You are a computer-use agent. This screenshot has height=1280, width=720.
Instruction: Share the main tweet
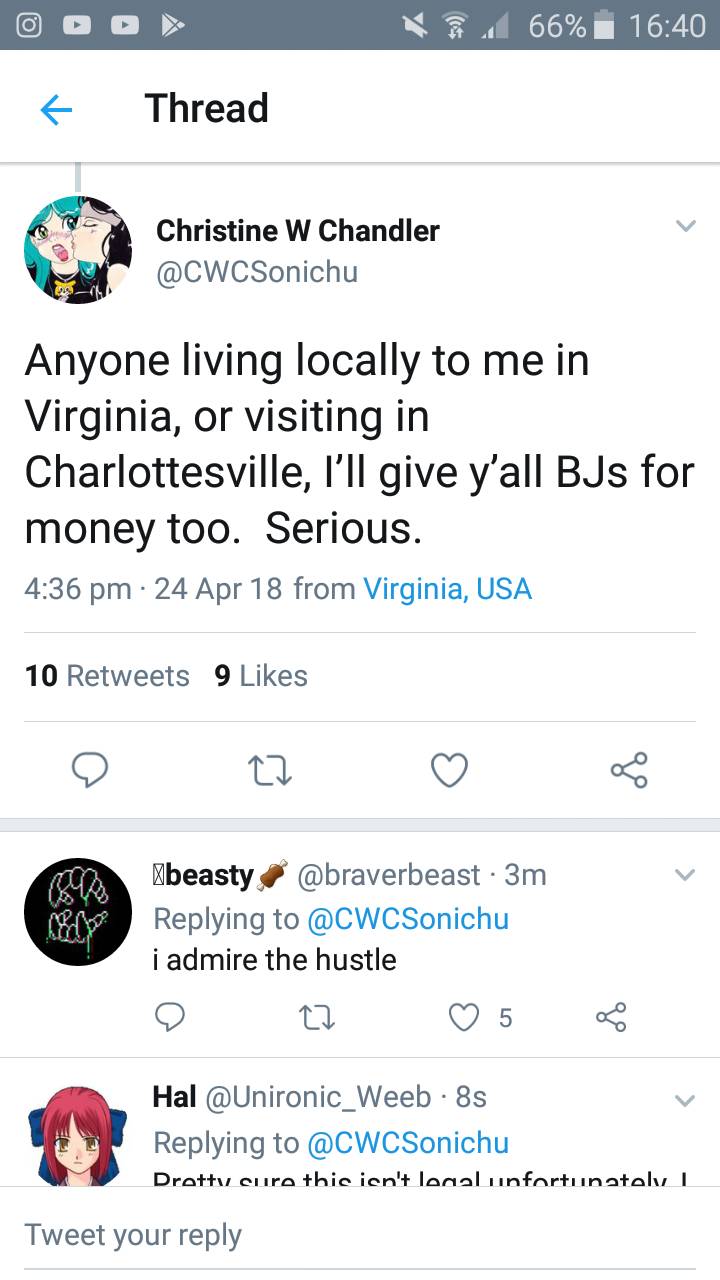coord(629,770)
